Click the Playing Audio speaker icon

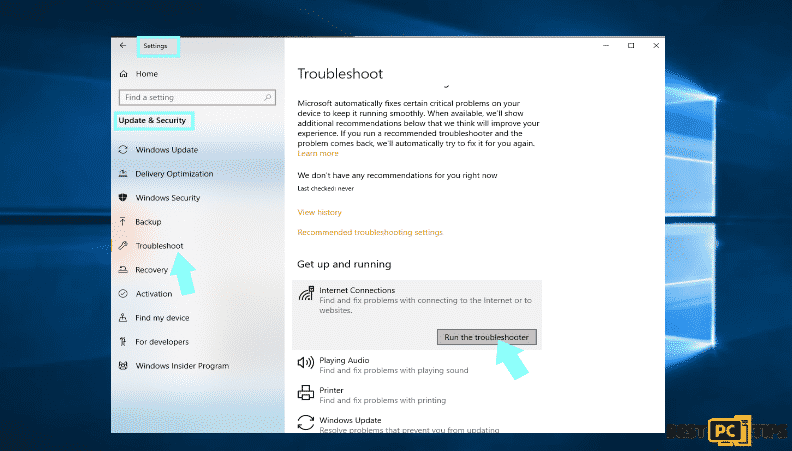[x=306, y=363]
